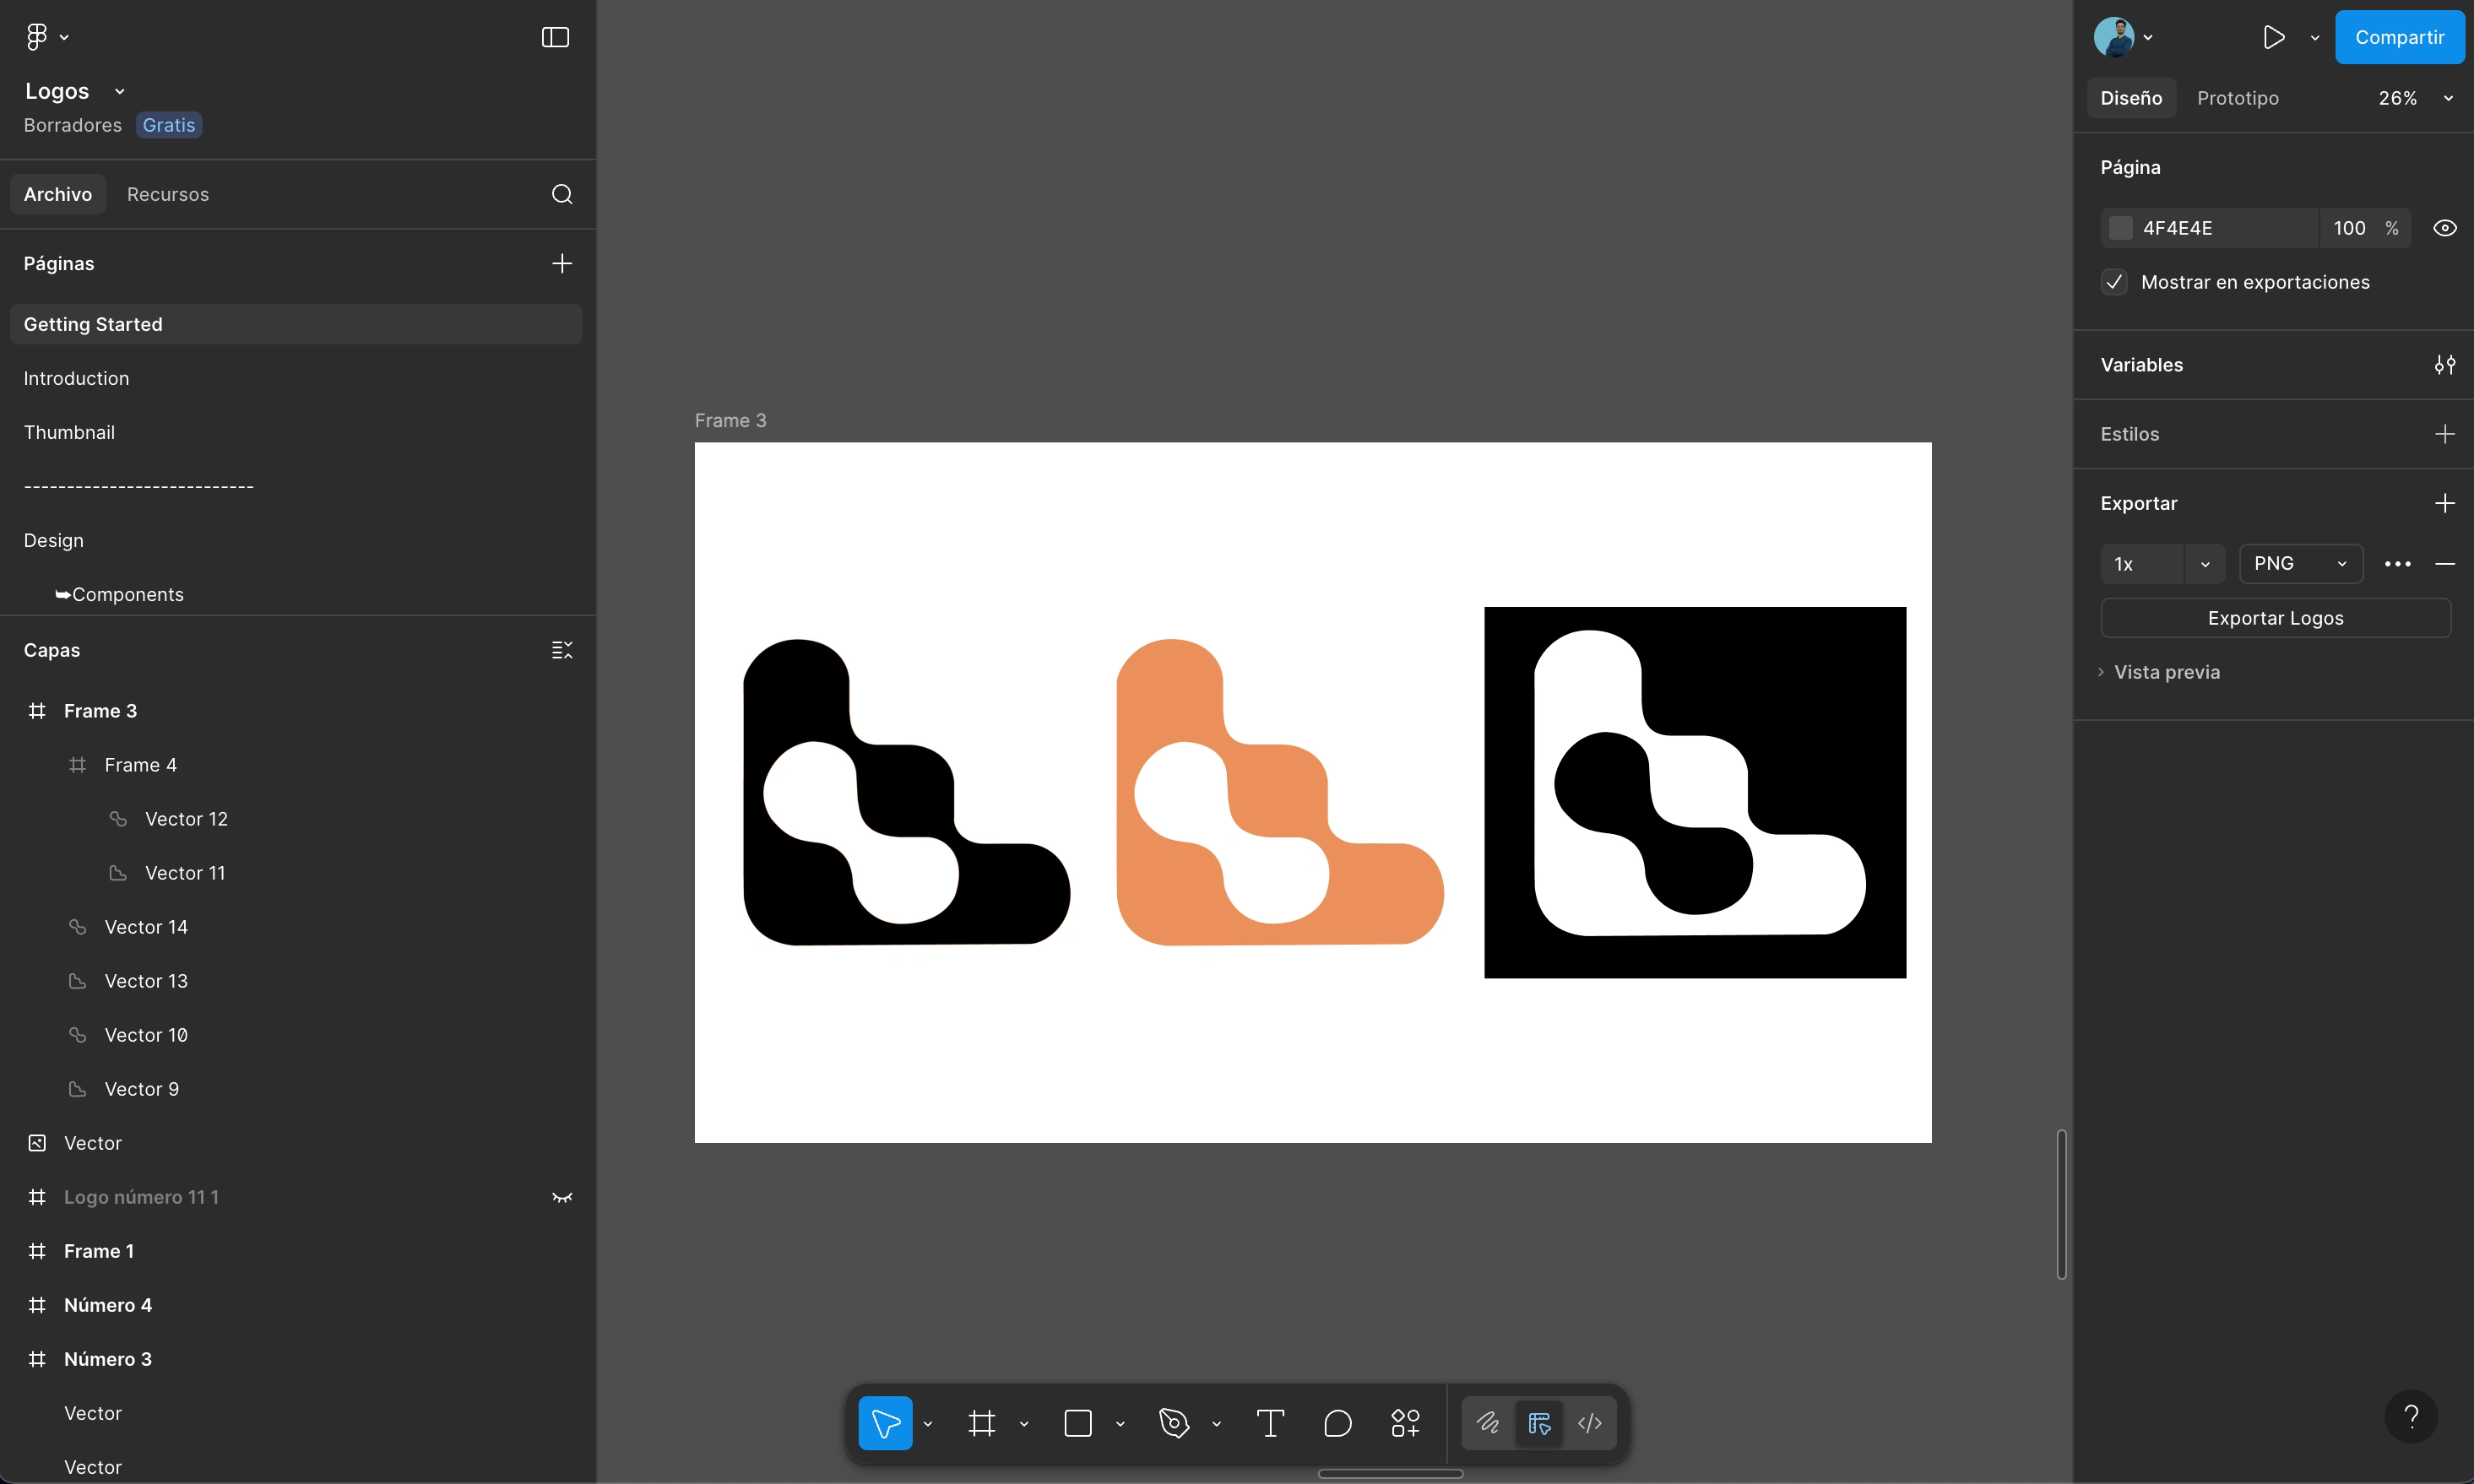
Task: Select the Frame tool
Action: (x=982, y=1423)
